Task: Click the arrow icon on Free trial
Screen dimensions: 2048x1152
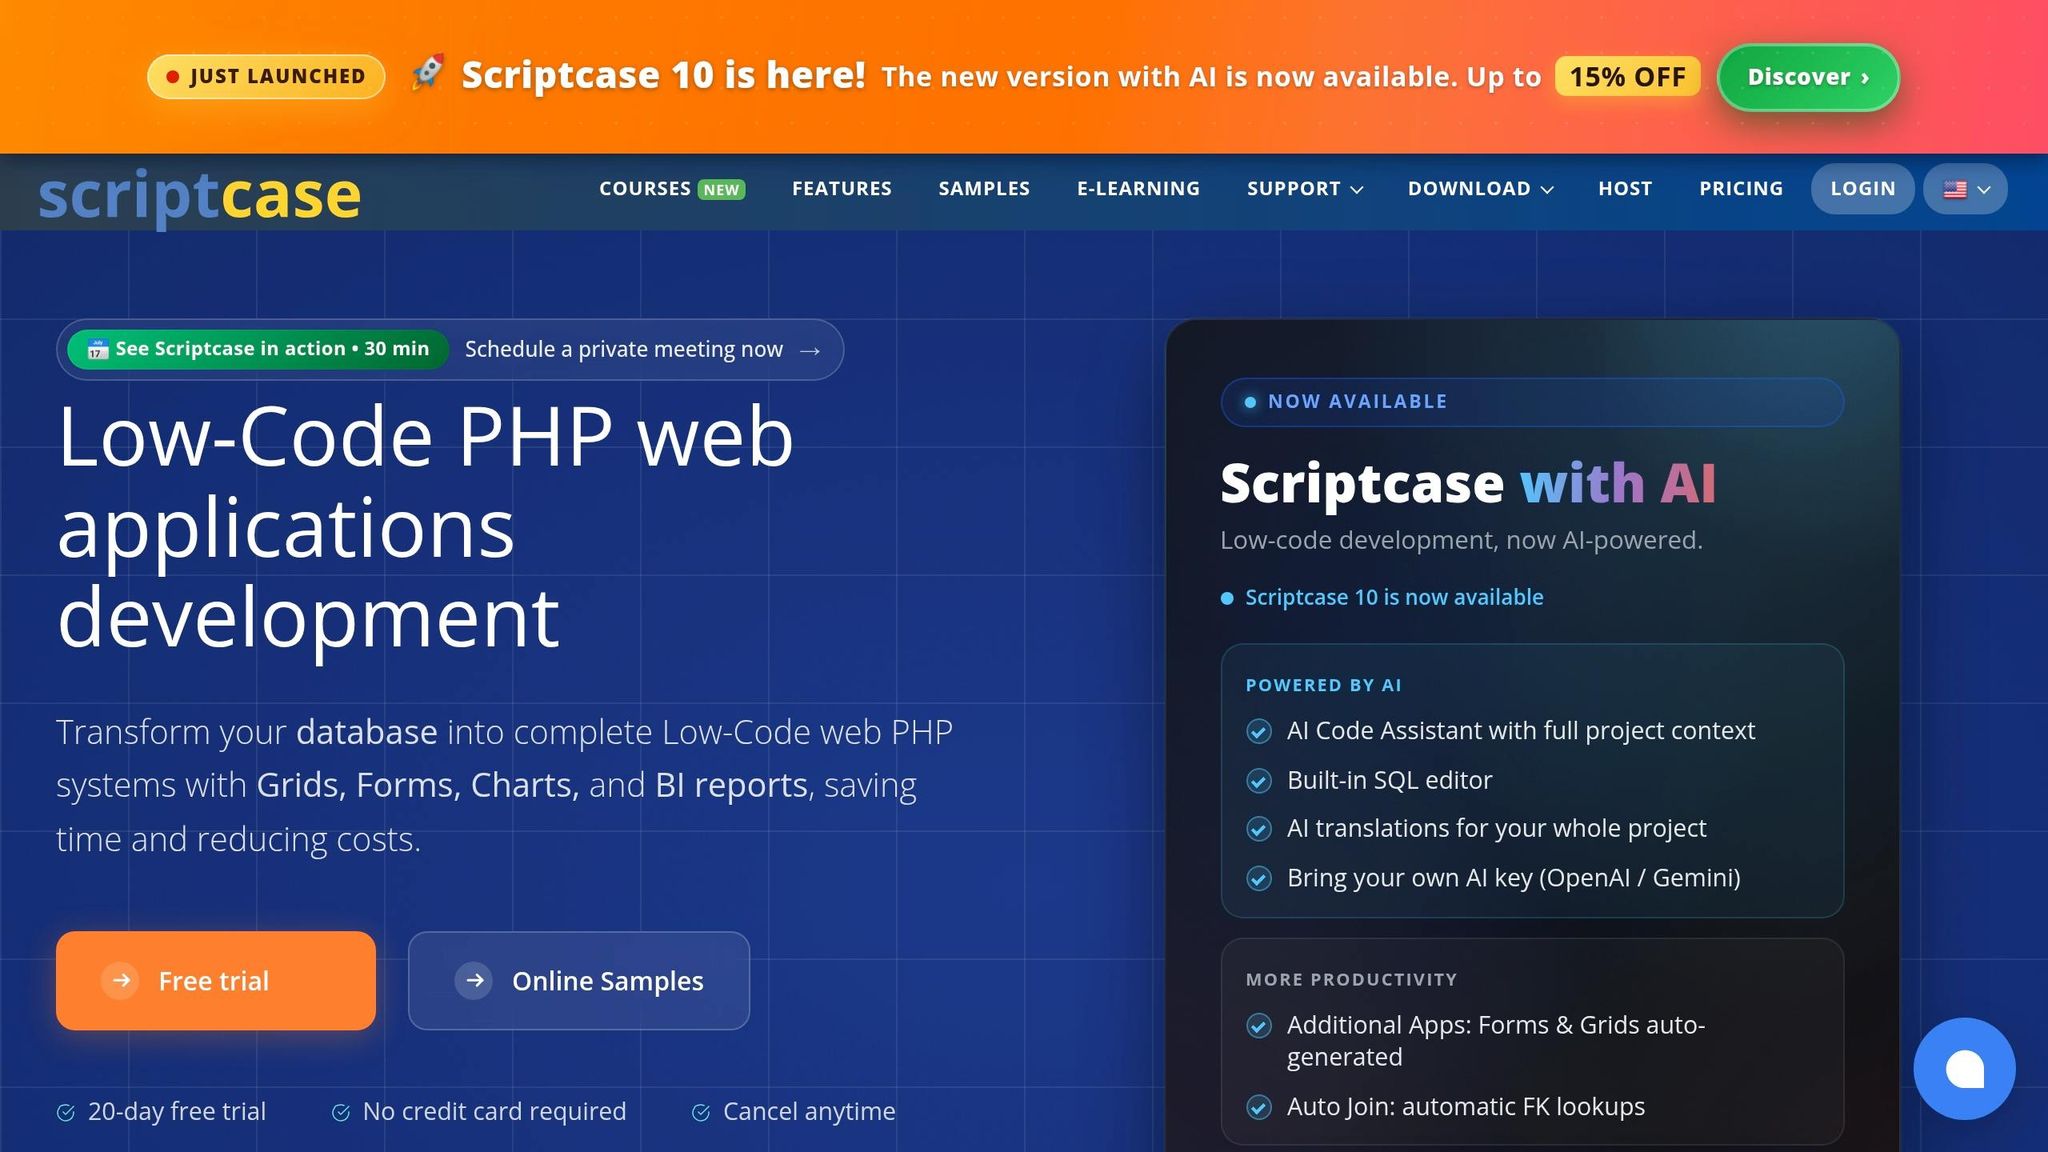Action: tap(121, 981)
